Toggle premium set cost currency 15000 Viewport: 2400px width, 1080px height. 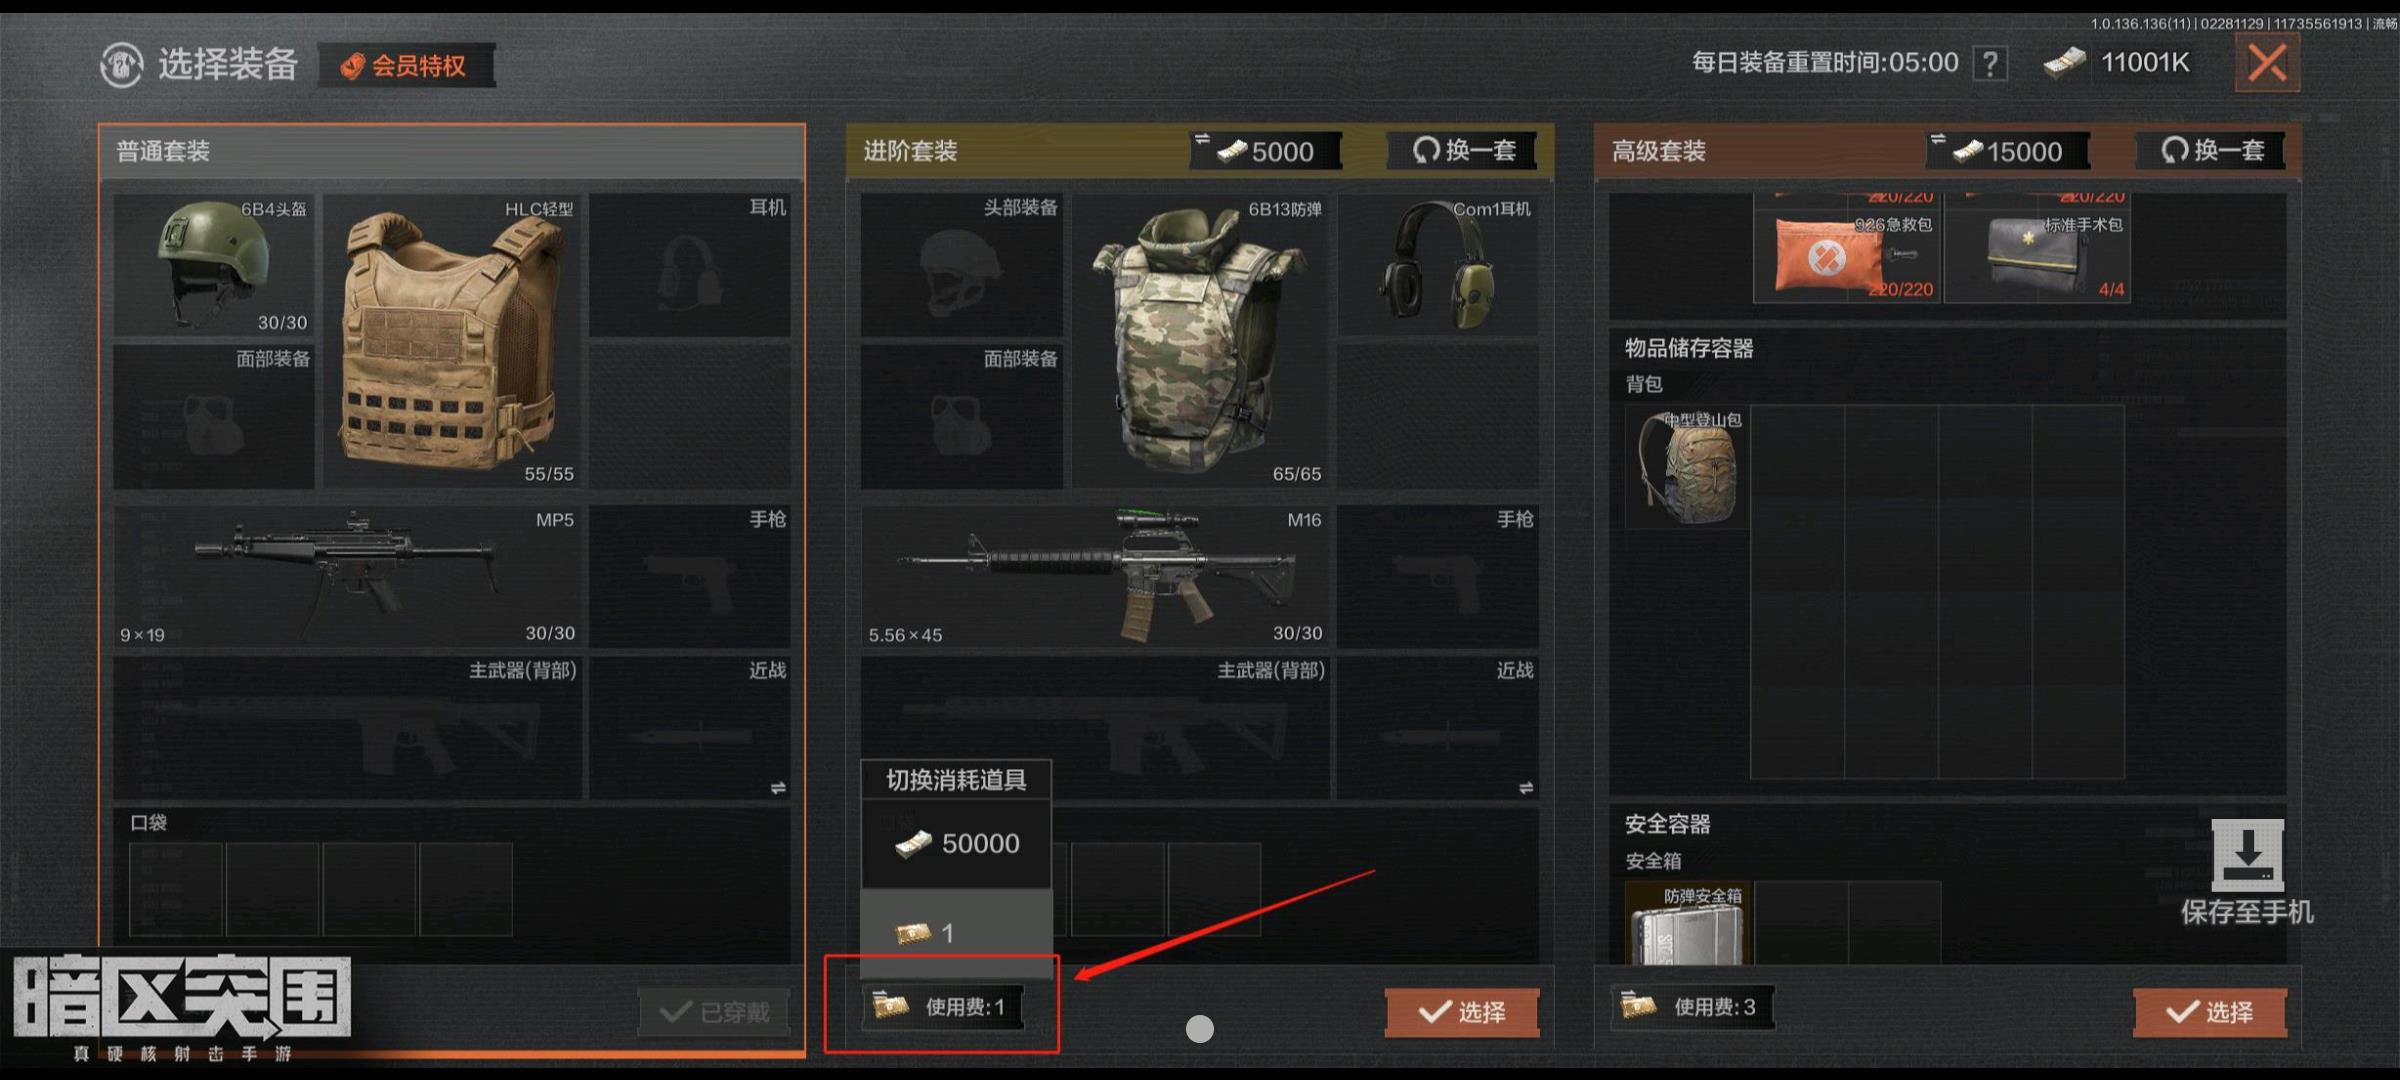pos(2008,151)
